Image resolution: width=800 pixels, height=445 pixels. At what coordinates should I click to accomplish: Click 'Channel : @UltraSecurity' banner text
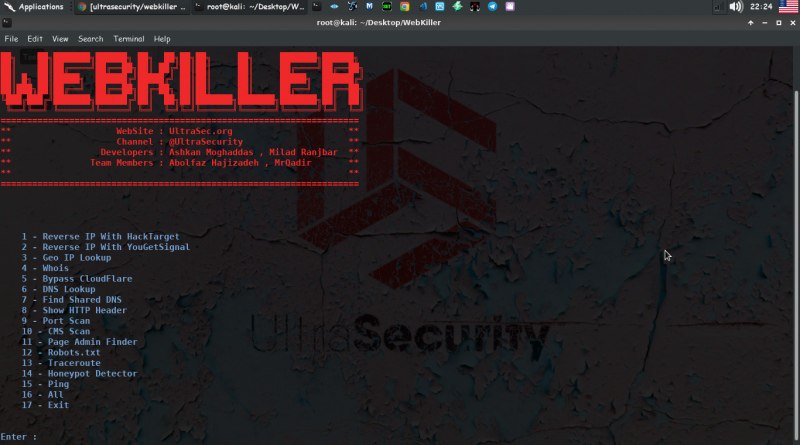(180, 142)
